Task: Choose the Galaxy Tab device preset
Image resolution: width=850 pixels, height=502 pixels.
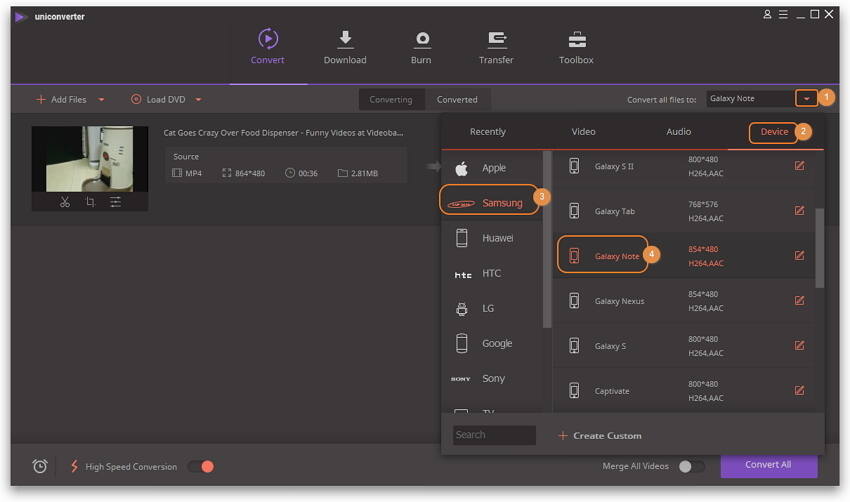Action: click(684, 211)
